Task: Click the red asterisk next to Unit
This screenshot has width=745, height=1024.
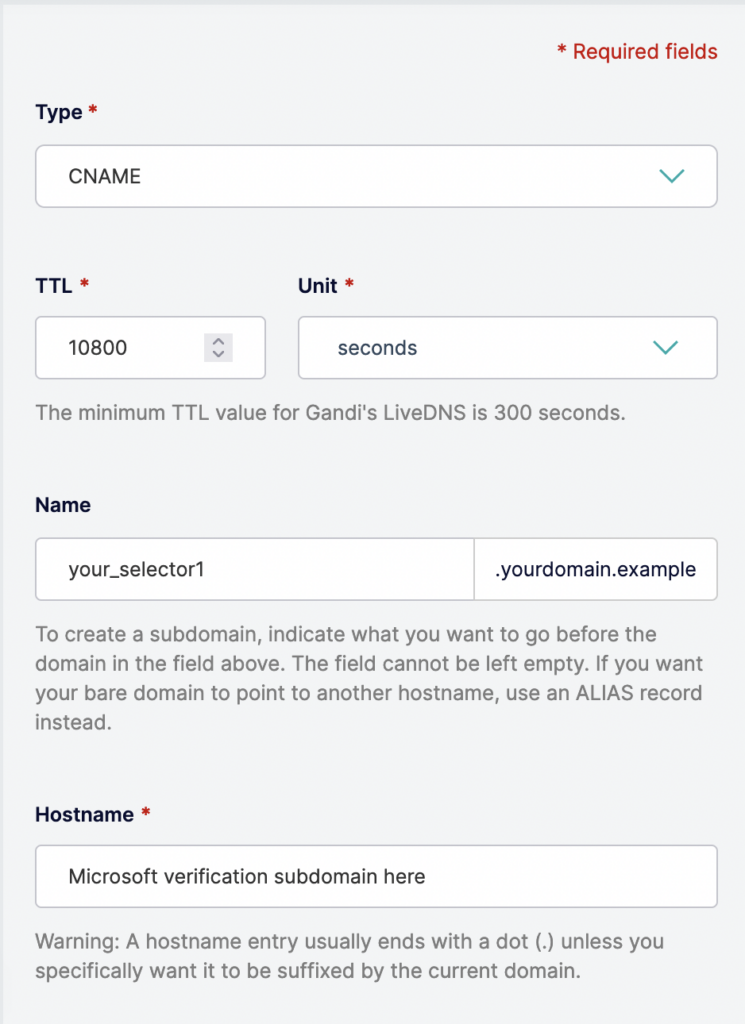Action: pyautogui.click(x=352, y=281)
